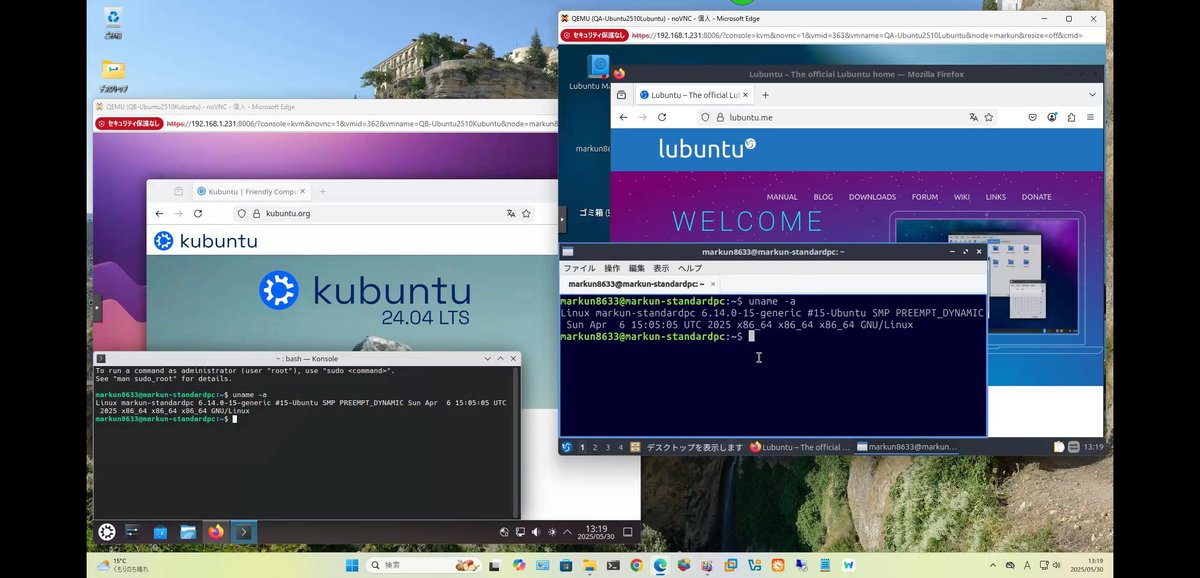Open DOWNLOADS link on lubuntu site
Screen dimensions: 1200x578
(x=872, y=197)
